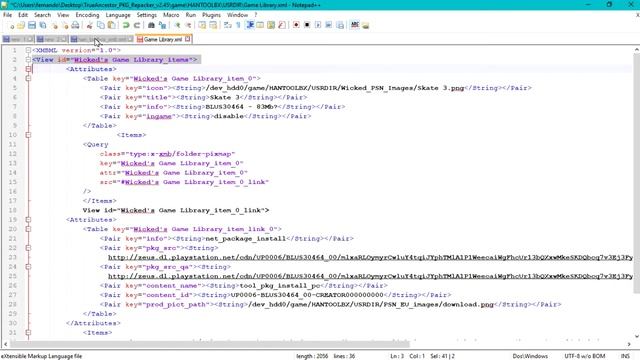Toggle synchronized horizontal scrolling
The image size is (640, 360).
click(213, 25)
